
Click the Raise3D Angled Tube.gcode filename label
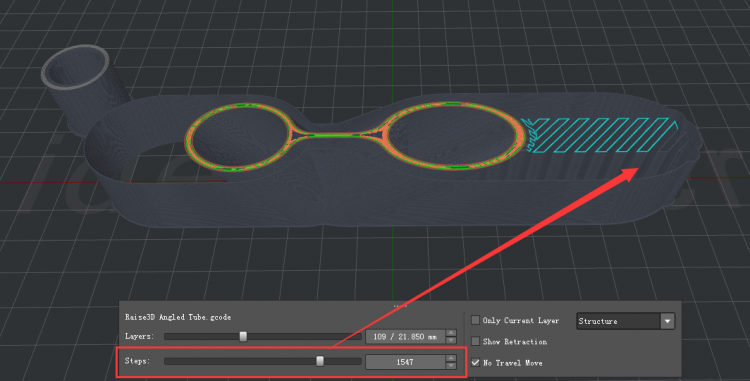pos(178,317)
